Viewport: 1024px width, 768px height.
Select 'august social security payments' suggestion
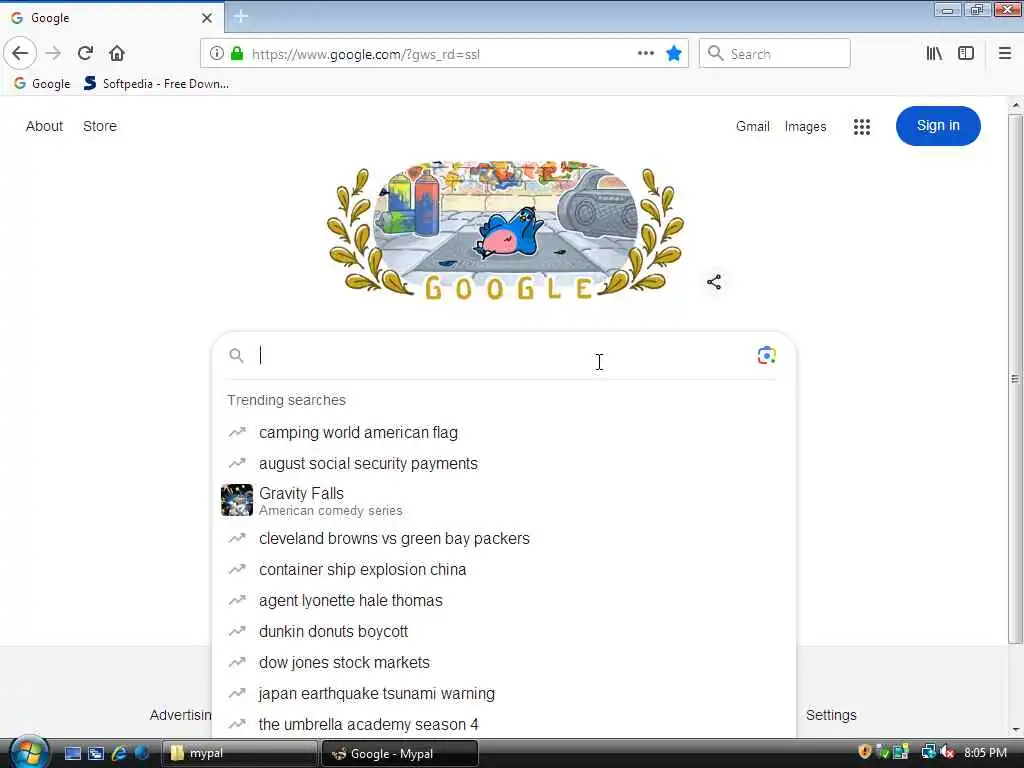click(504, 464)
